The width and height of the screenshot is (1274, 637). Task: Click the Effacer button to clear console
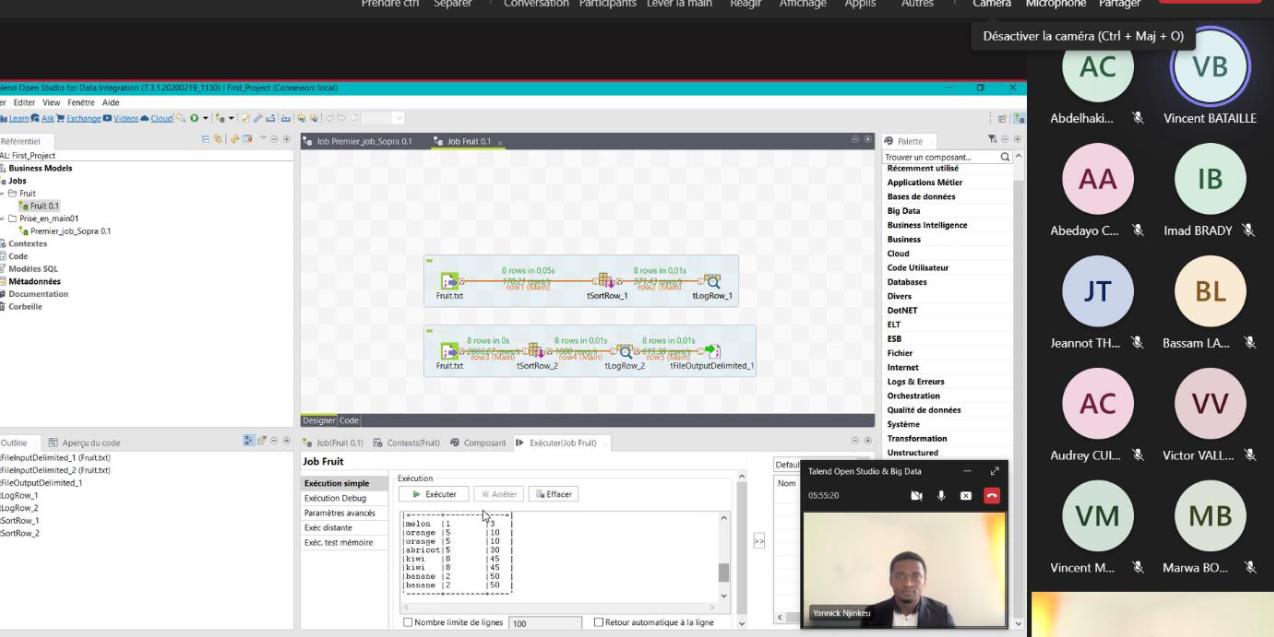click(553, 494)
